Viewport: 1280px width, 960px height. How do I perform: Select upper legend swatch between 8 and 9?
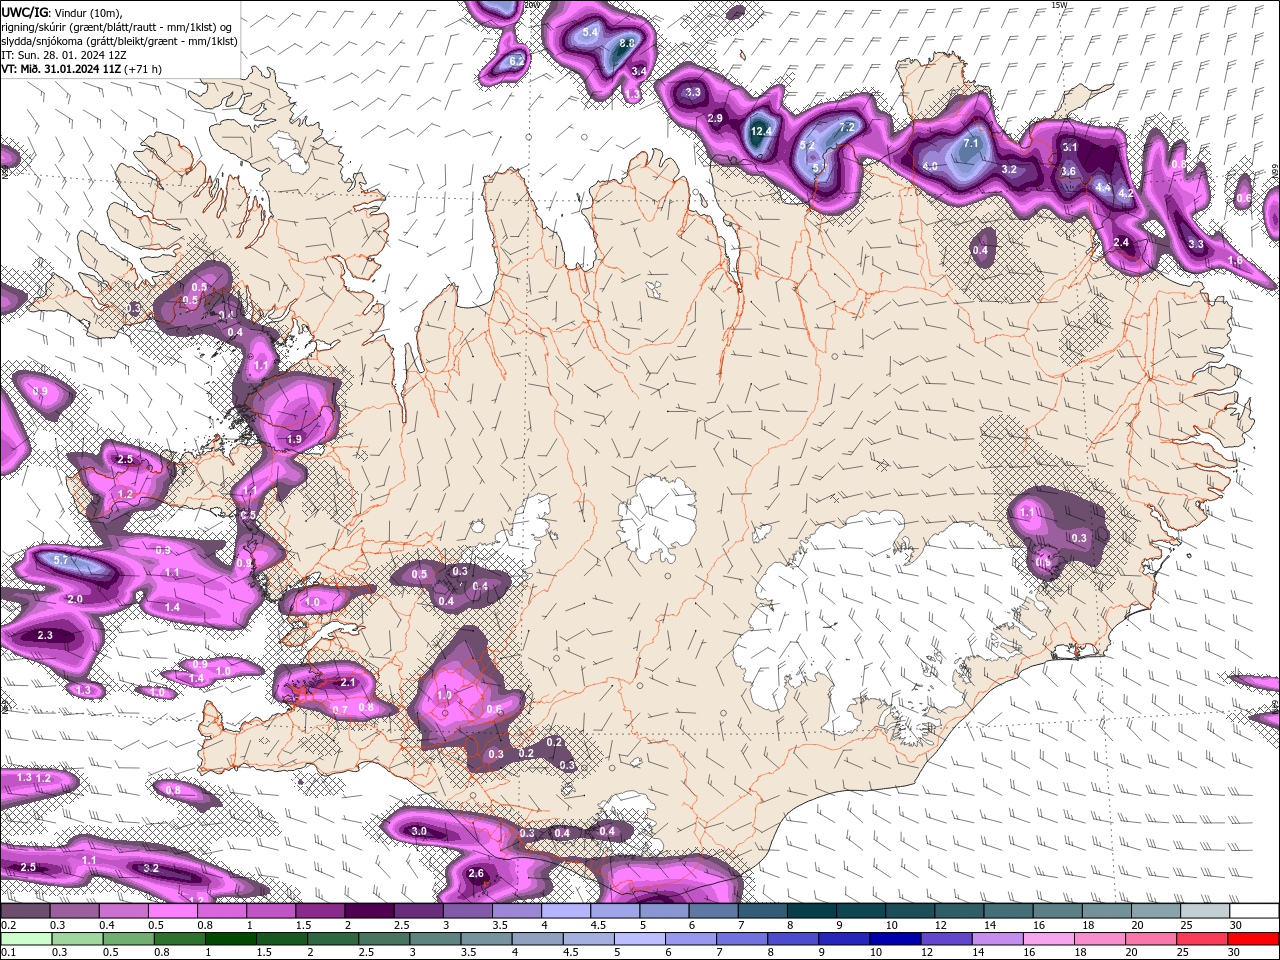point(812,911)
